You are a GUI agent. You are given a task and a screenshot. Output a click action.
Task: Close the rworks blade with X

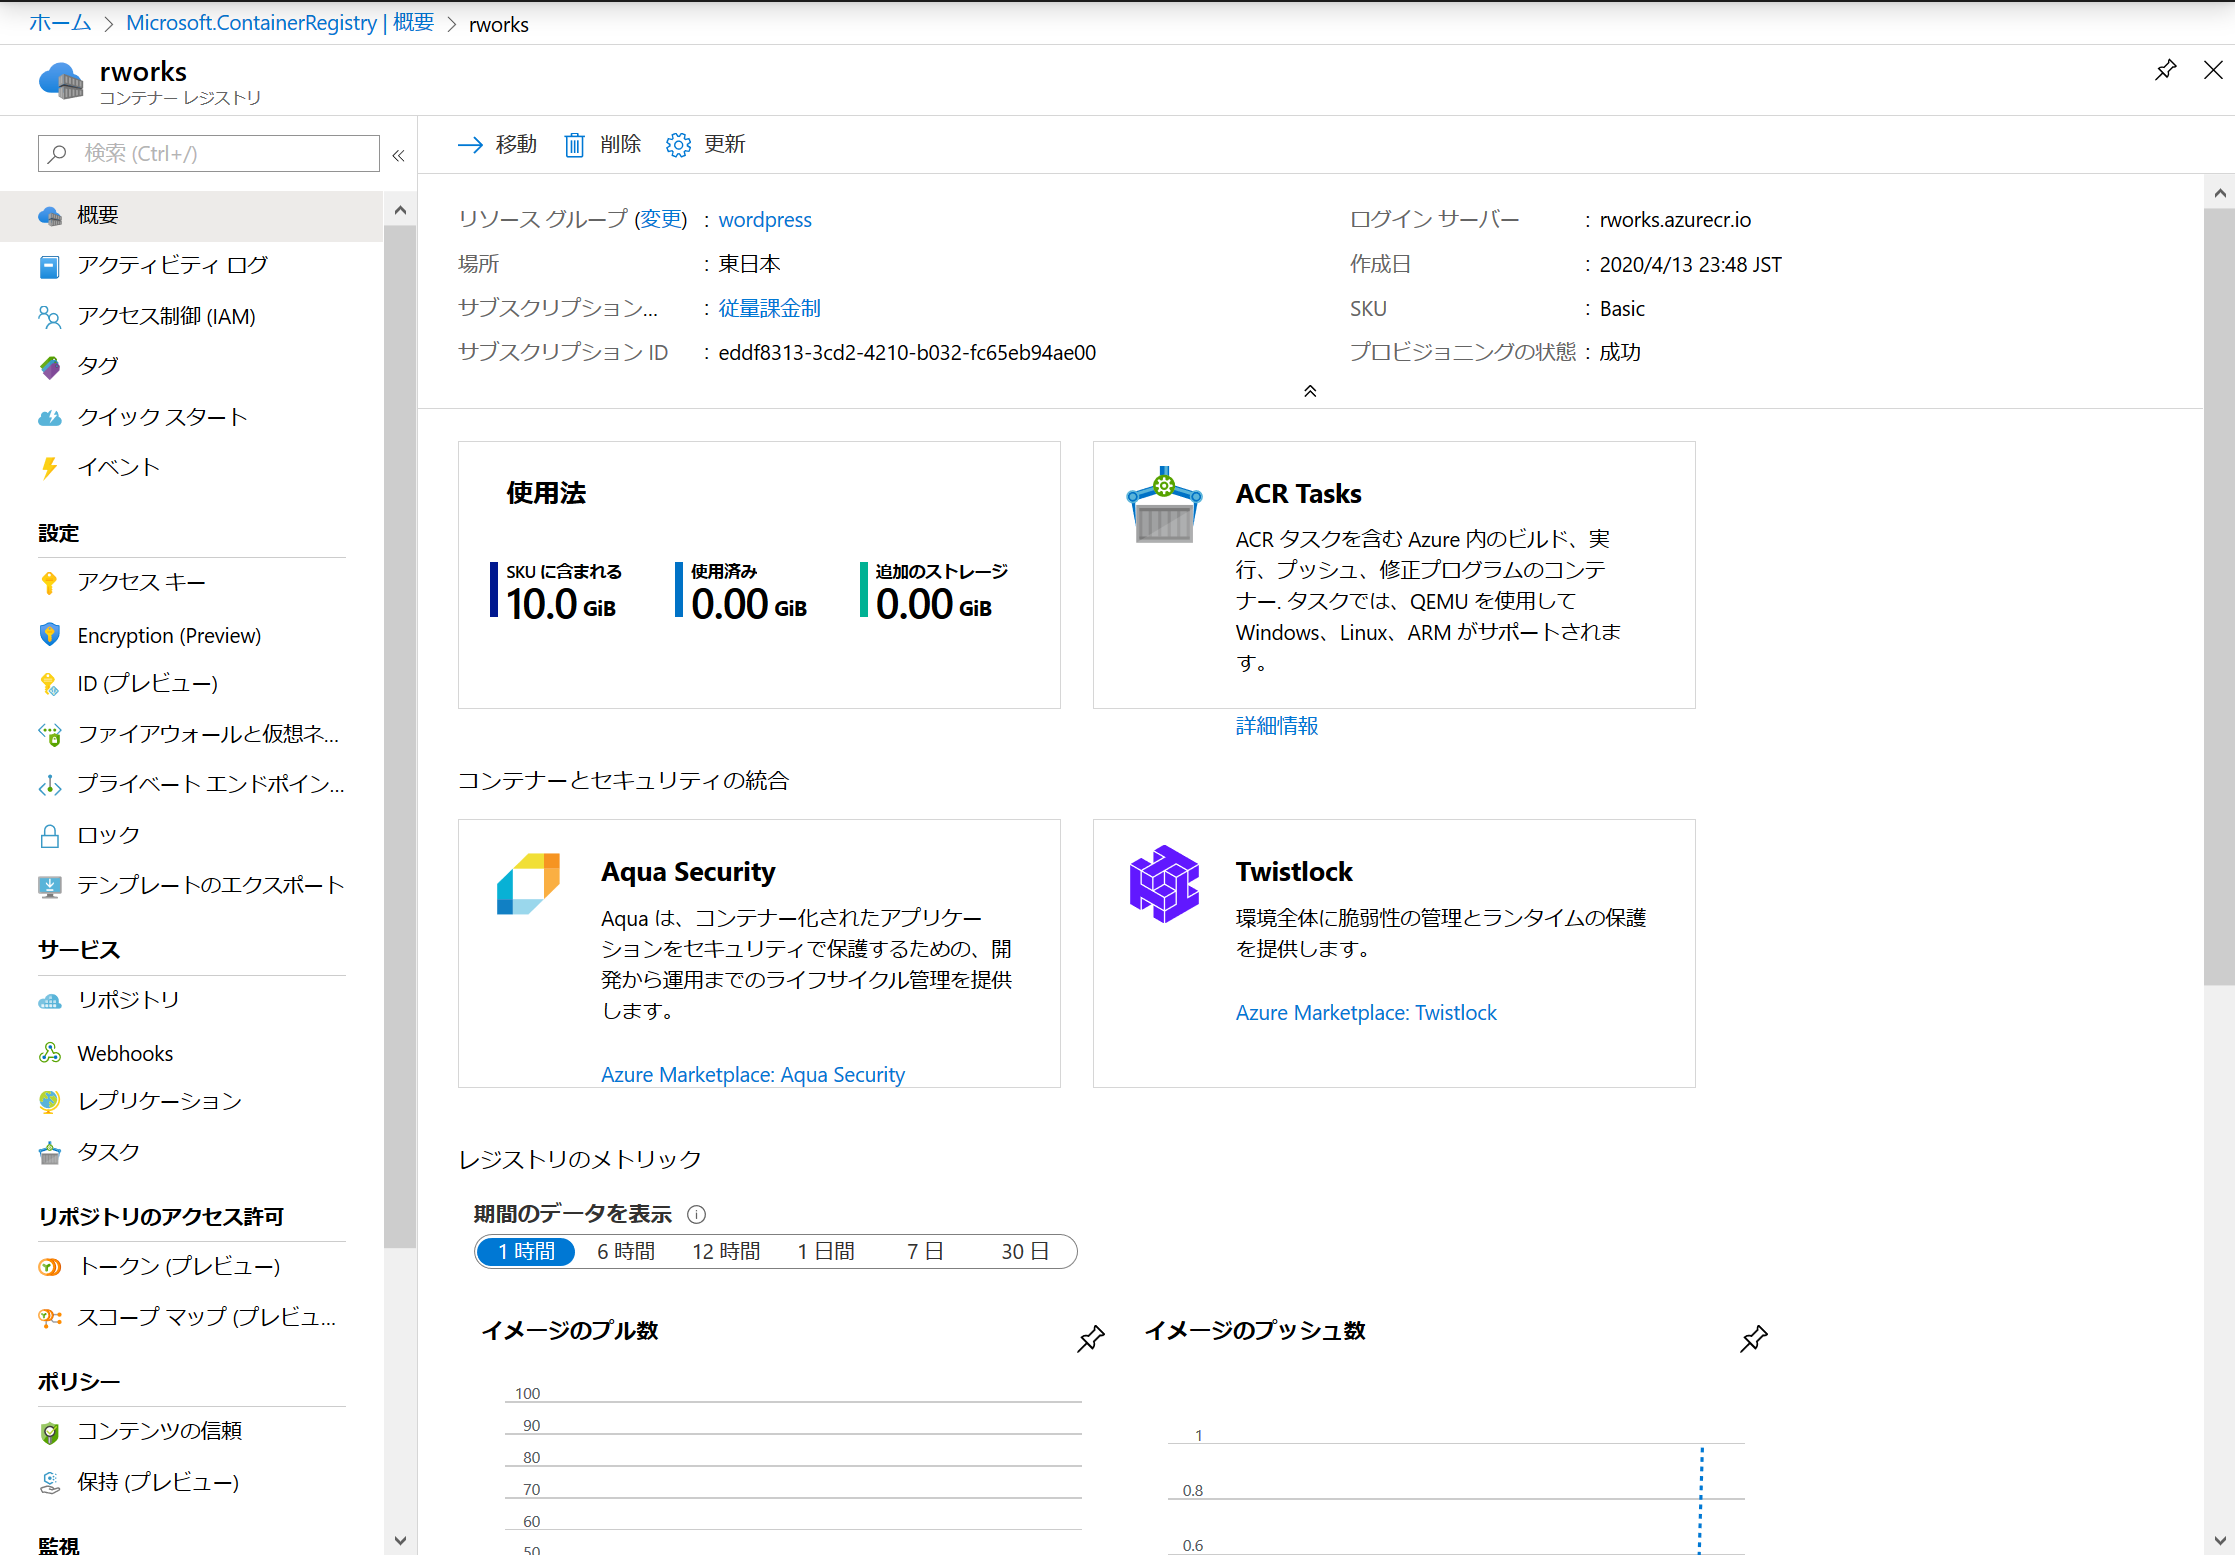[2213, 70]
